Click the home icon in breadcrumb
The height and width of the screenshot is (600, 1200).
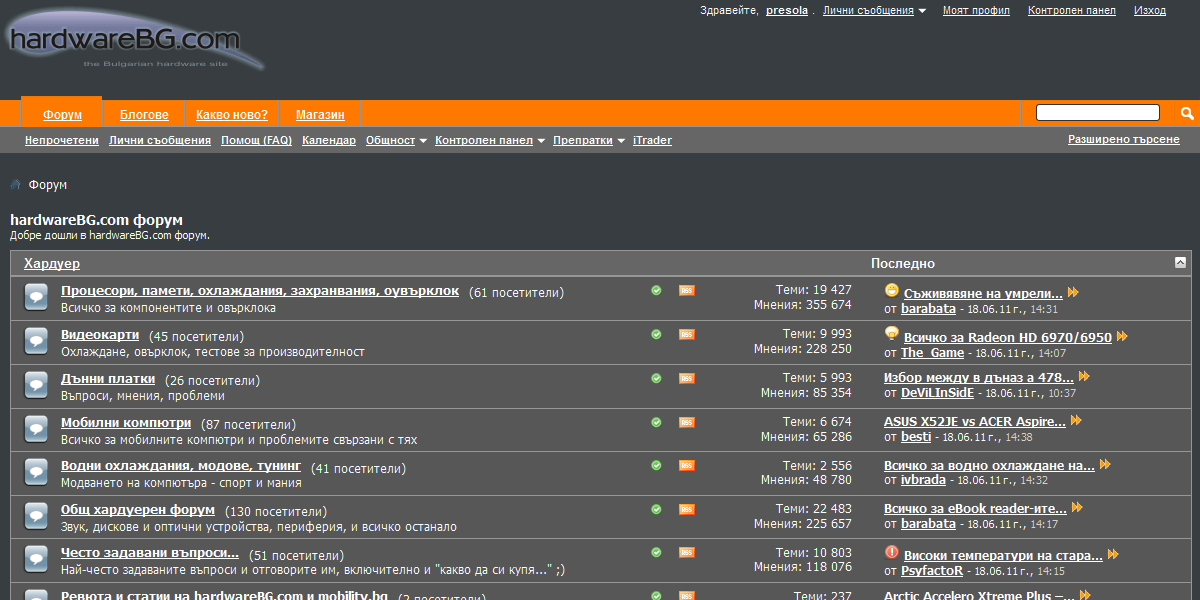click(16, 185)
